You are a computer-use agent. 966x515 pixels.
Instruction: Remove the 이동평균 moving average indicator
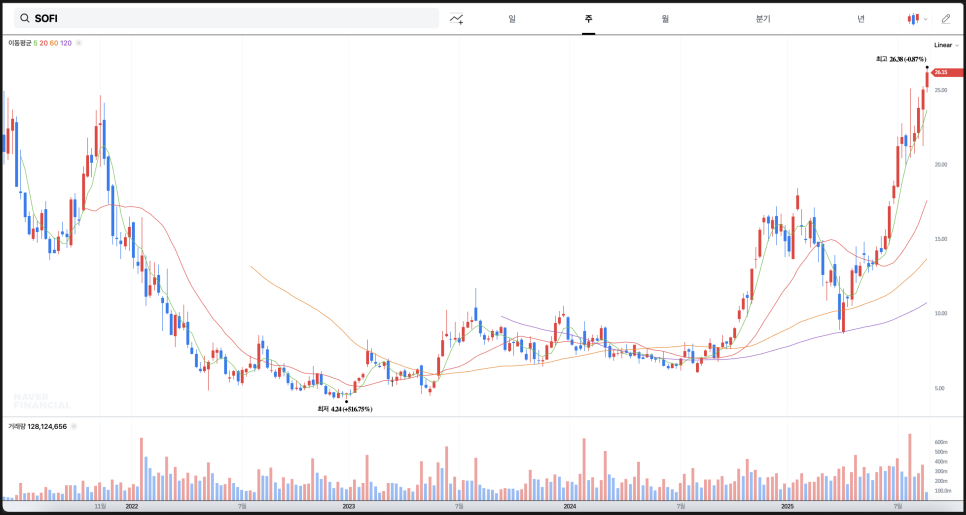tap(79, 43)
